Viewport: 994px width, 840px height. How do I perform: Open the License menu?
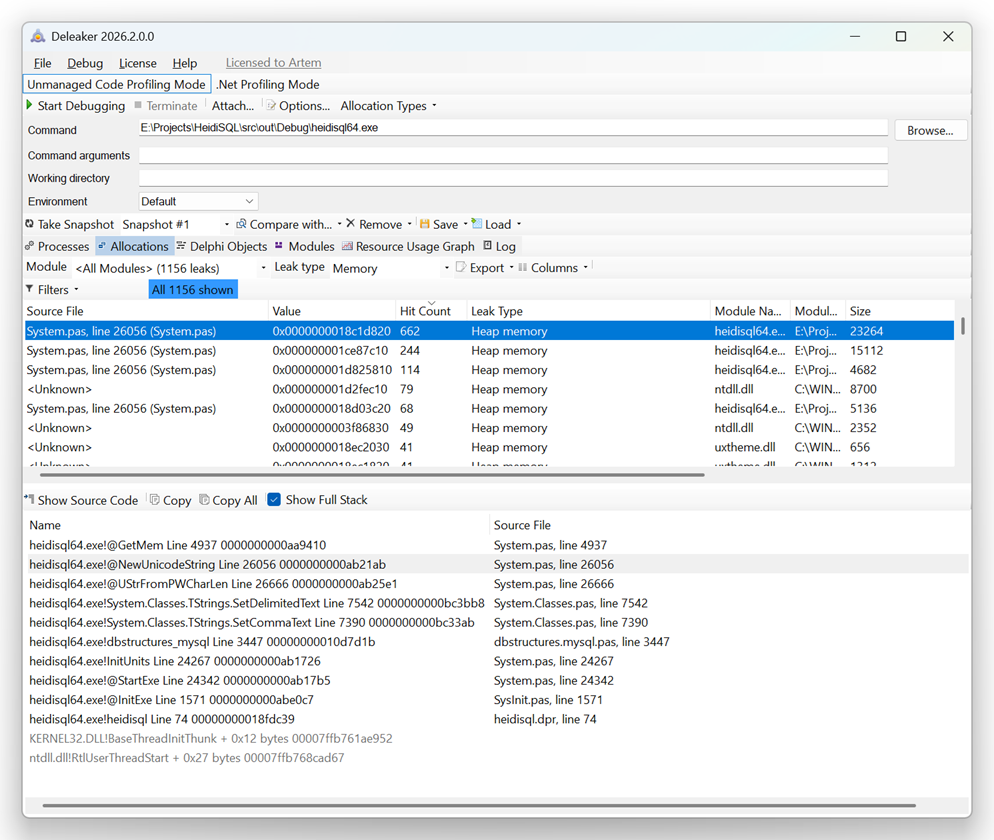tap(138, 63)
